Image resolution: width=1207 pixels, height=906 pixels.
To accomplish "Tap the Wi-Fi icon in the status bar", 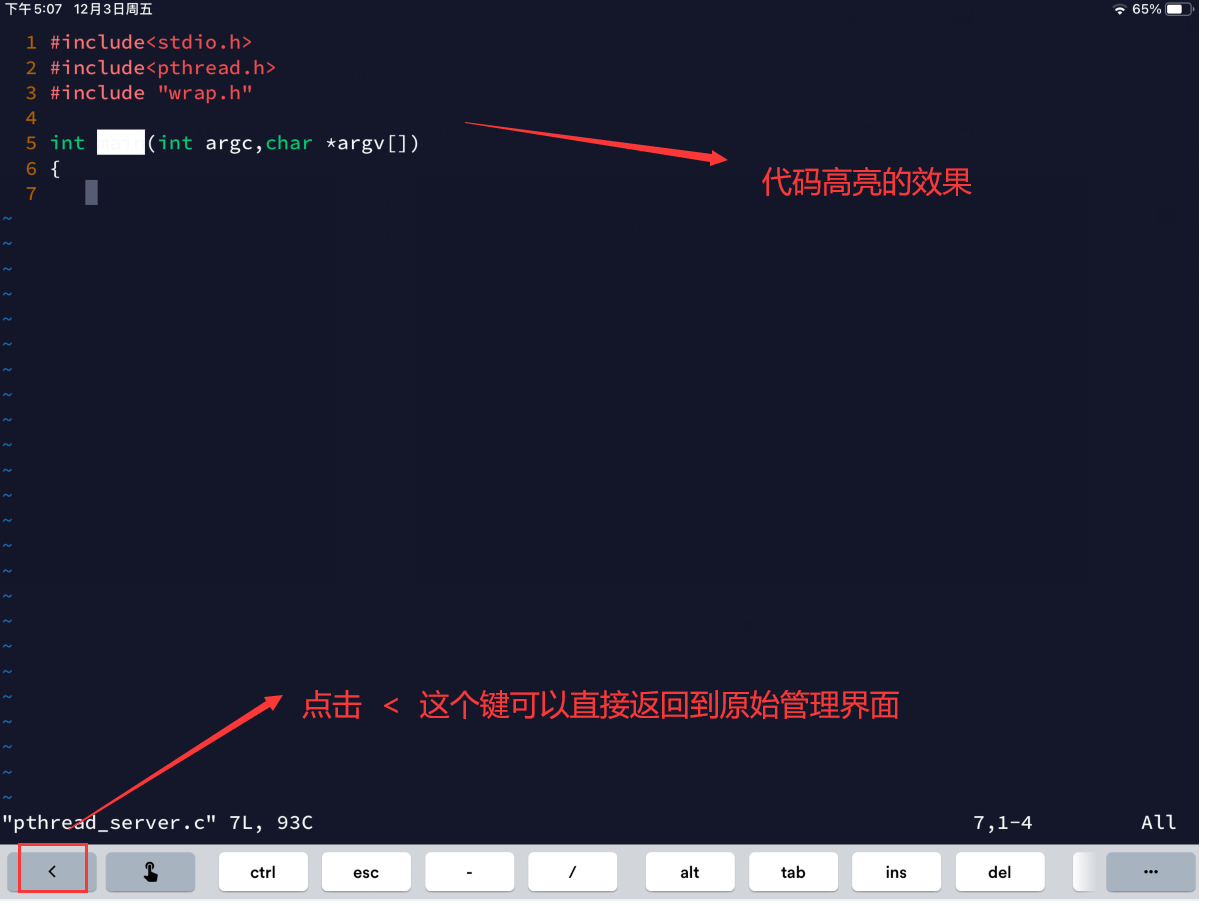I will 1121,9.
